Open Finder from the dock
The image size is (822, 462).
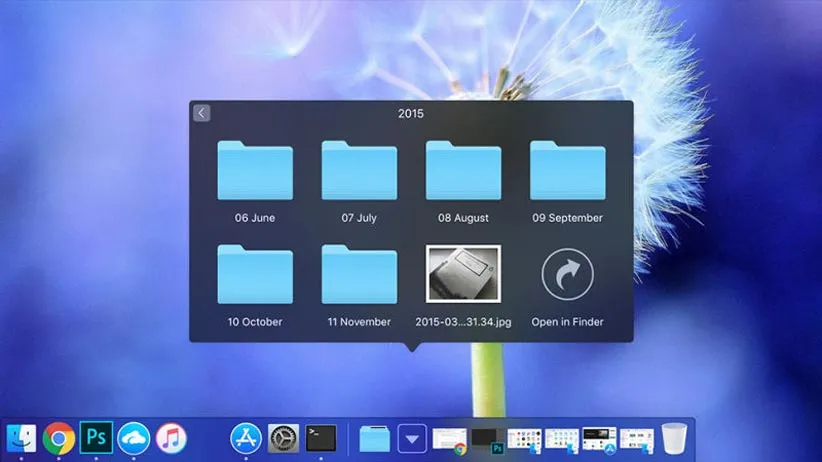point(21,438)
